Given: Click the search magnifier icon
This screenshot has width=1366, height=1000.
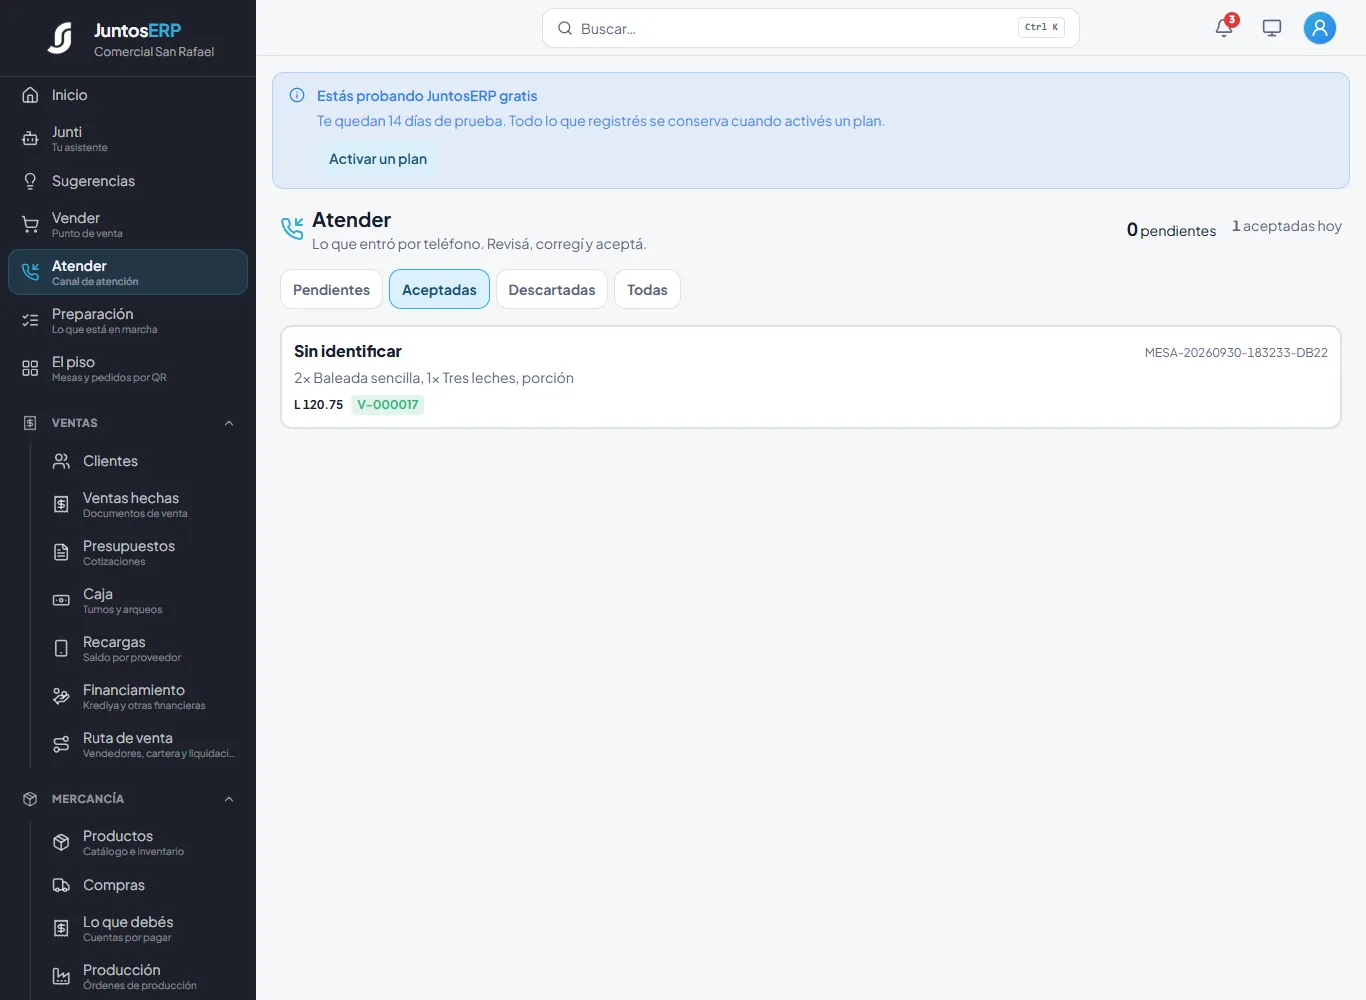Looking at the screenshot, I should tap(565, 28).
